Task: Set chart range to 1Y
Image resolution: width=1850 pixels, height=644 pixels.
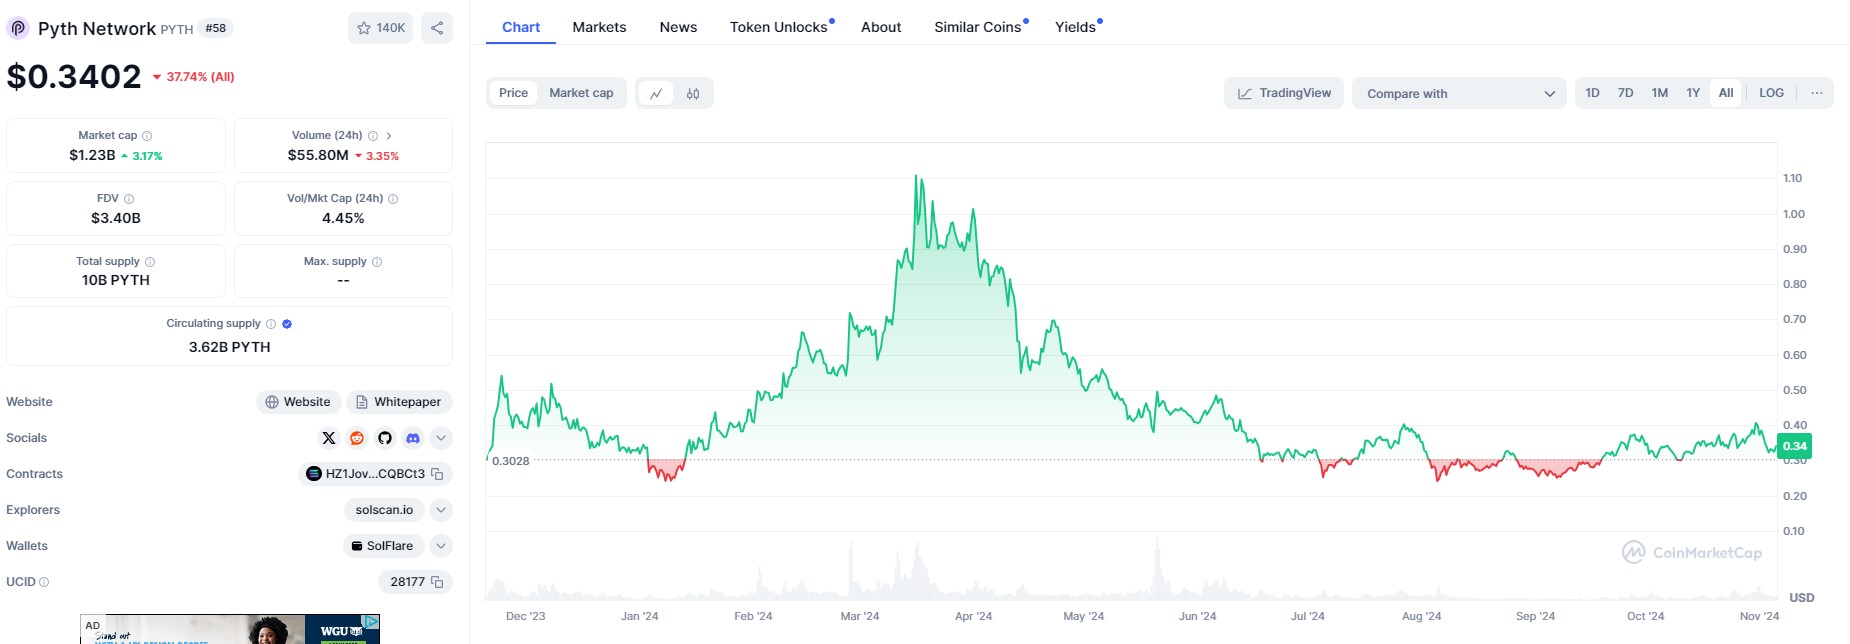Action: (x=1693, y=93)
